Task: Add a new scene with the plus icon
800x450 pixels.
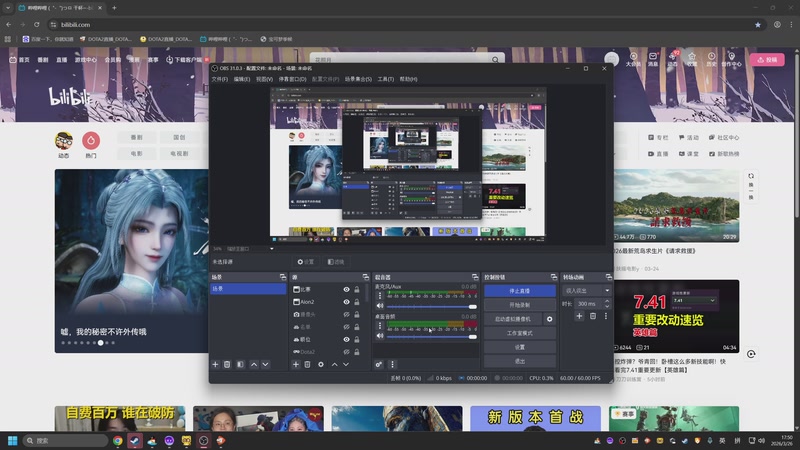Action: [215, 364]
